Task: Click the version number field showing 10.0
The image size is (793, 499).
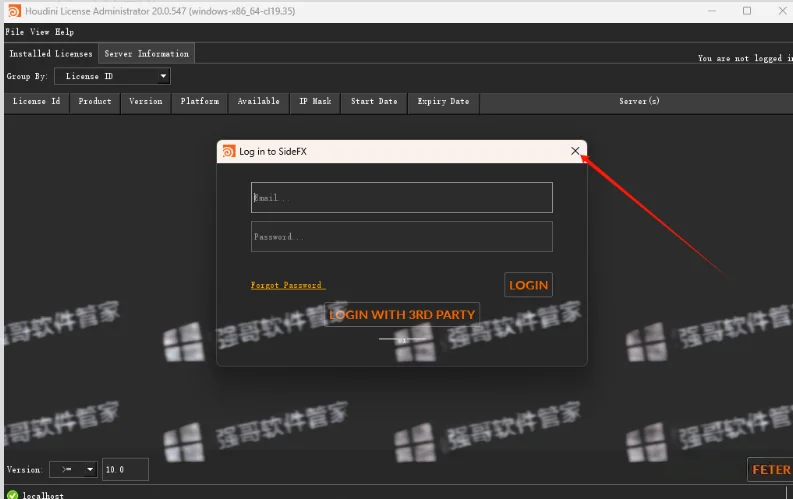Action: pos(125,470)
